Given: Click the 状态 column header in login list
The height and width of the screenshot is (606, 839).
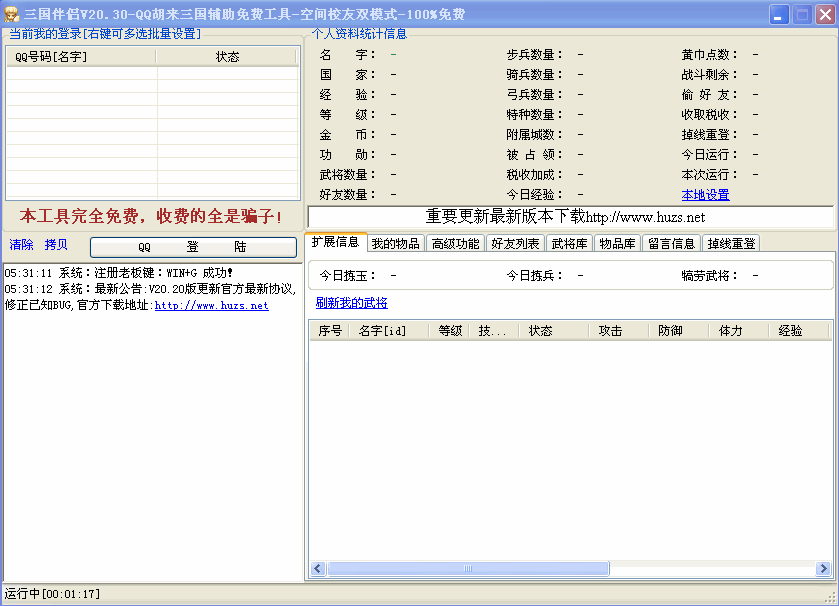Looking at the screenshot, I should (x=227, y=57).
